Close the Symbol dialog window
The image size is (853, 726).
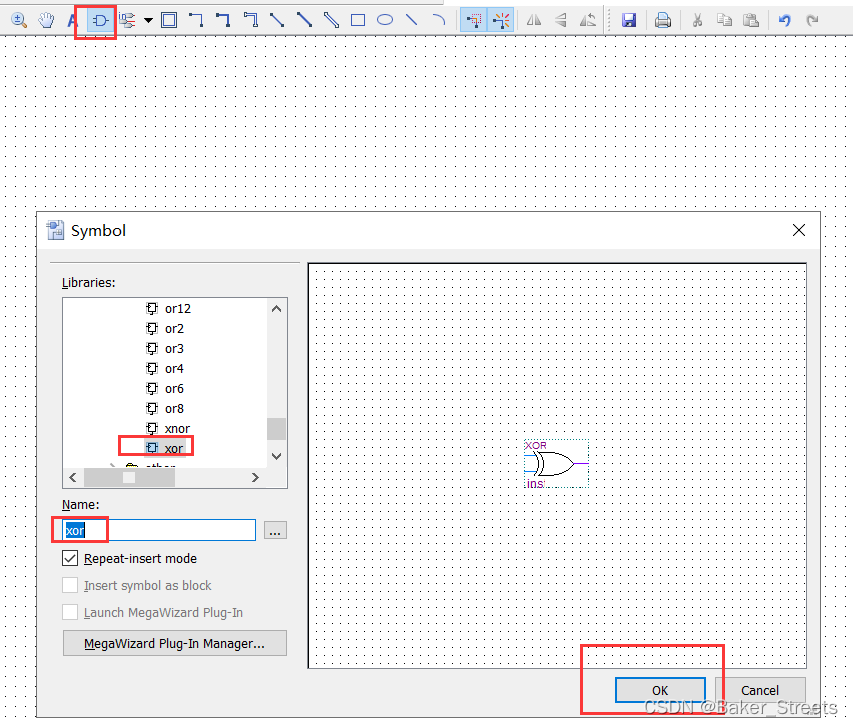click(799, 230)
